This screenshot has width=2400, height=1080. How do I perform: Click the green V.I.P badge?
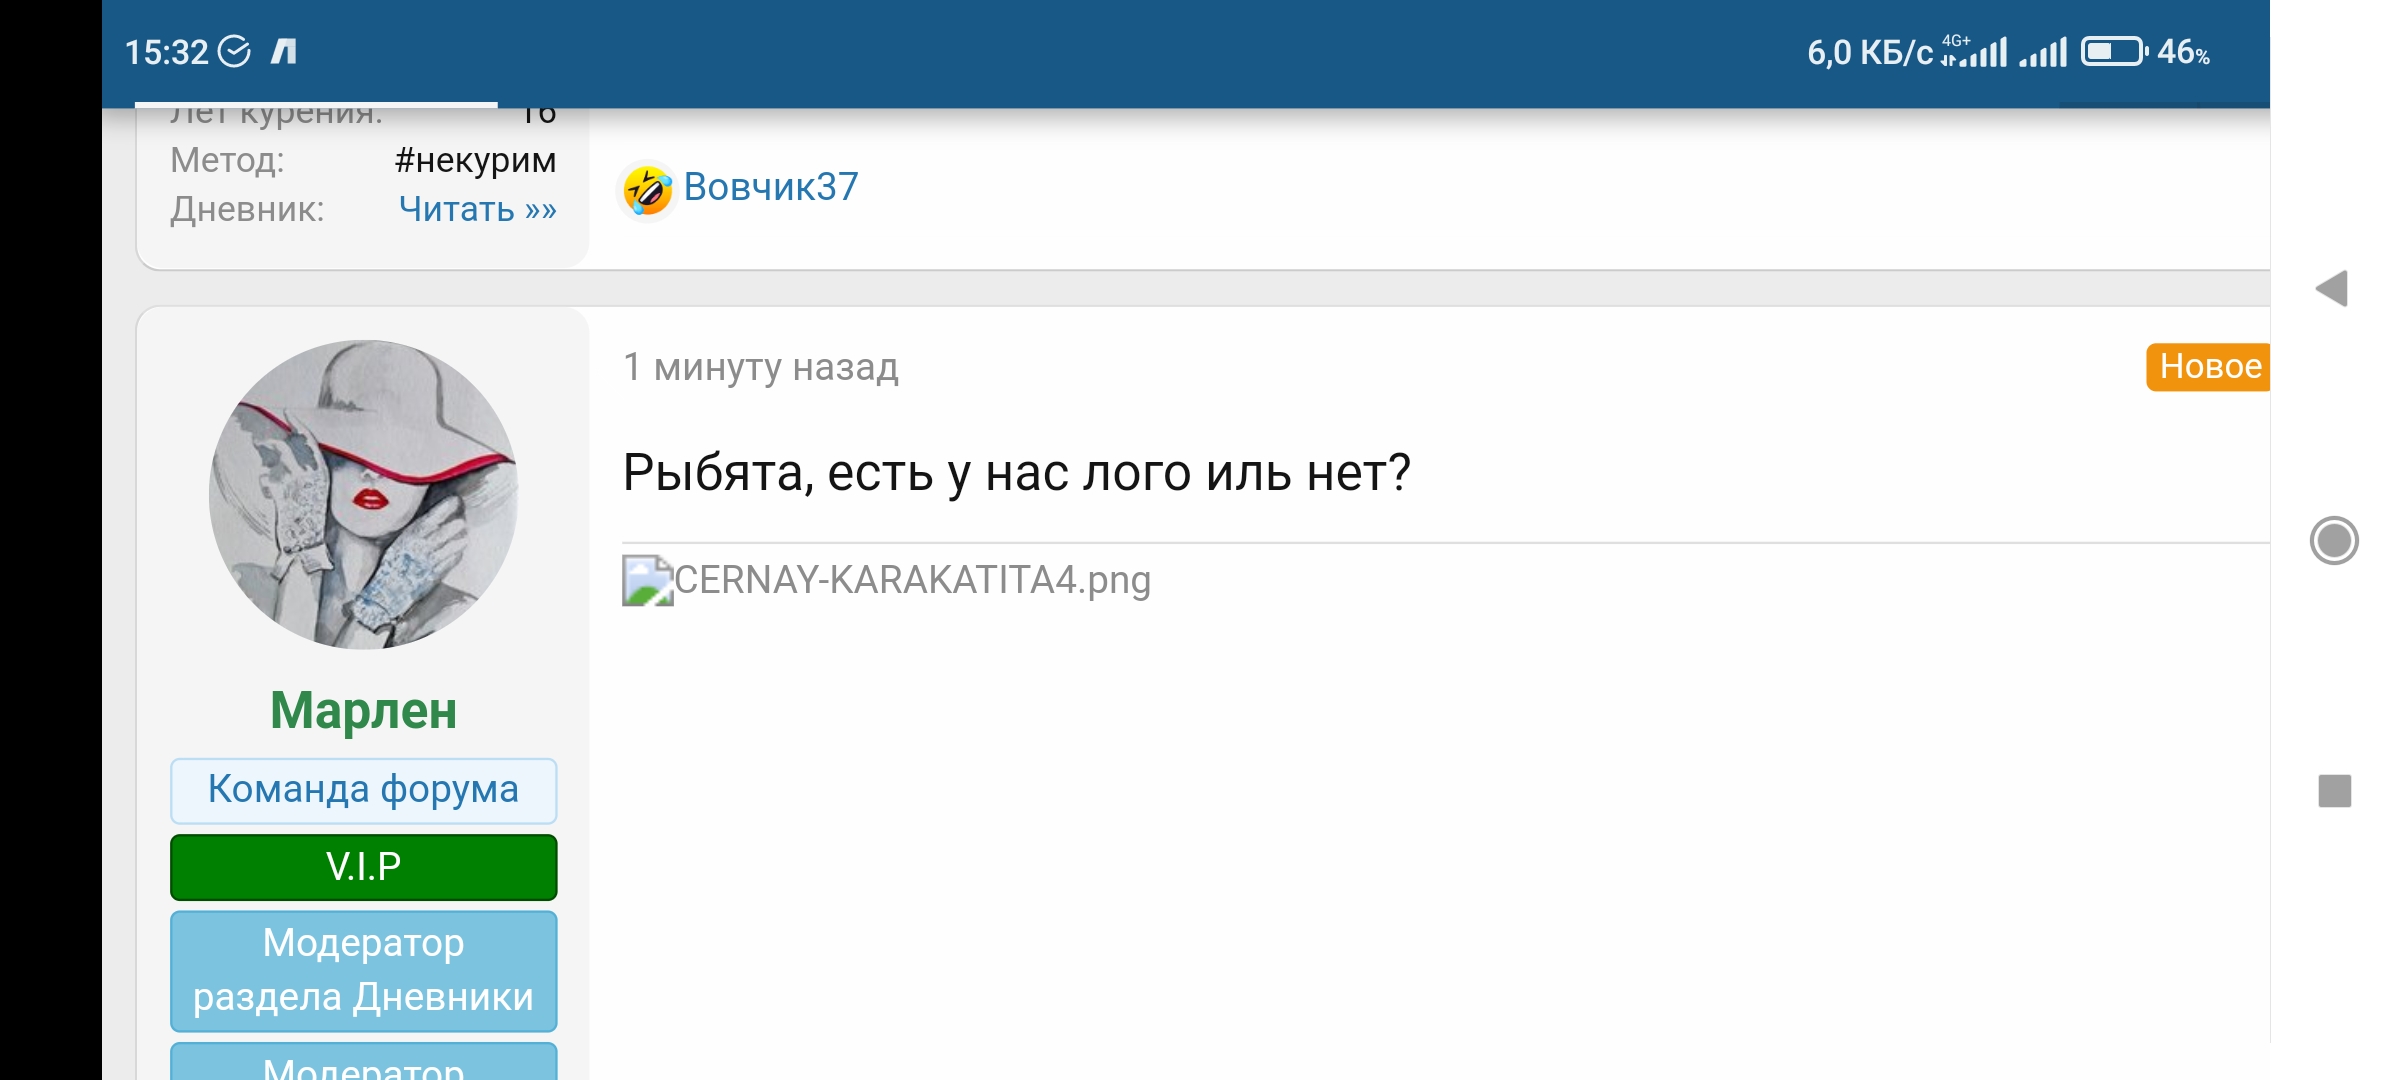363,868
